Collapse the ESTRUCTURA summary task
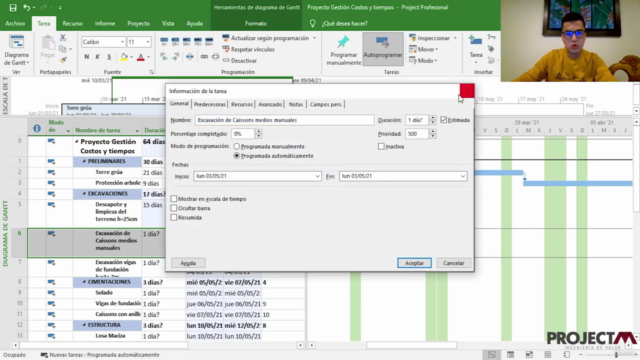The image size is (640, 360). tap(84, 325)
